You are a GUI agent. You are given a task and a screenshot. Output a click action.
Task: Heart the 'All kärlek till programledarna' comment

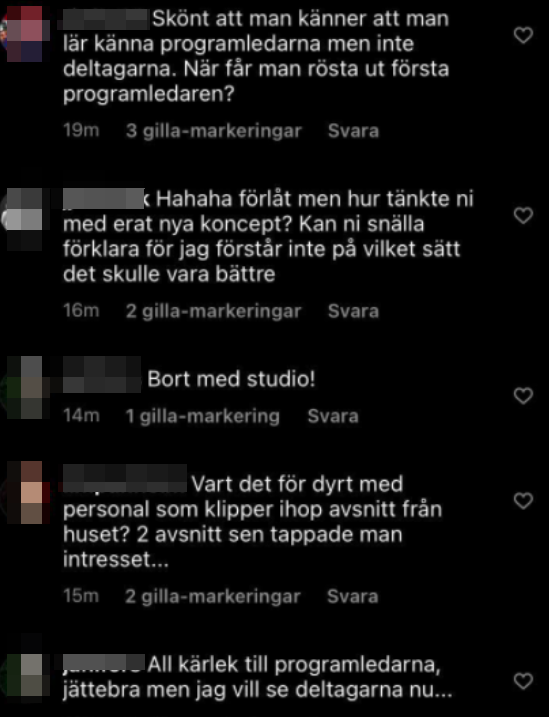(523, 681)
